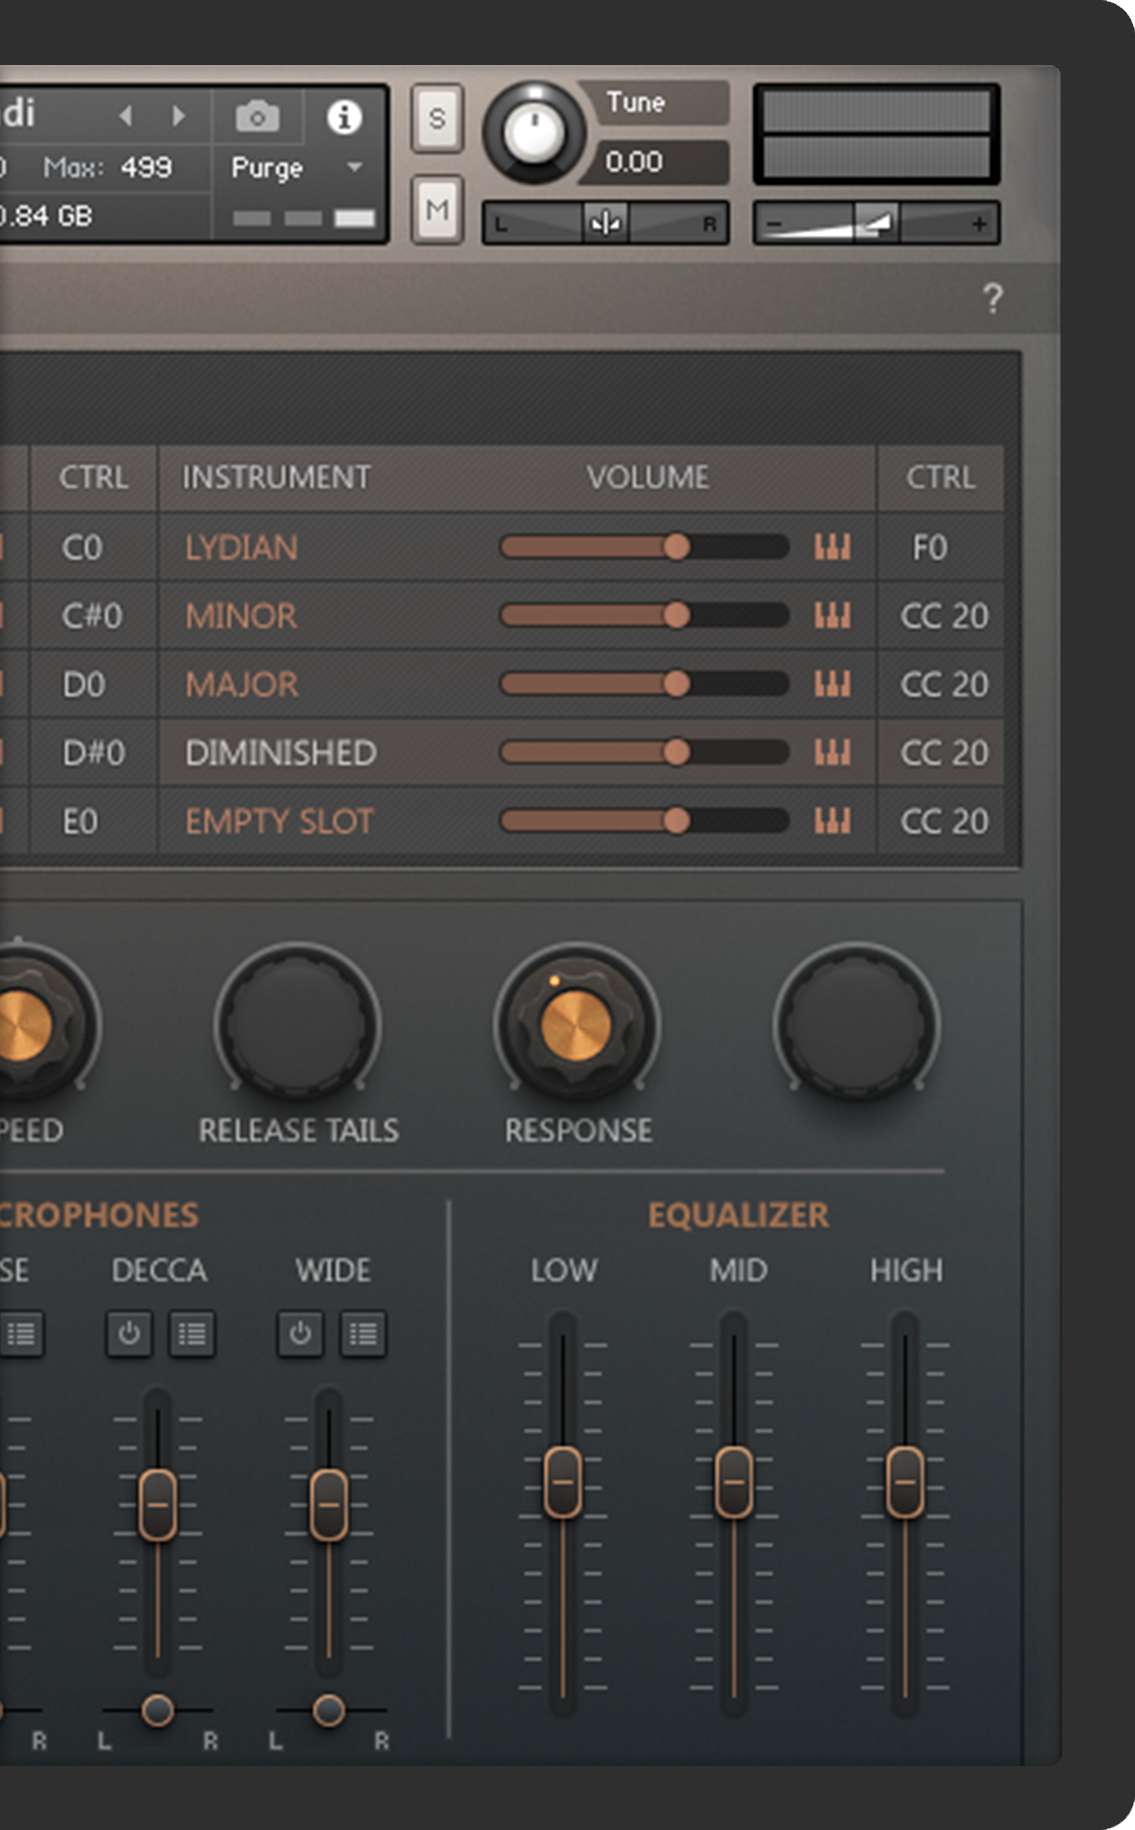Viewport: 1135px width, 1830px height.
Task: Click keyboard icon in the EMPTY SLOT row
Action: 832,821
